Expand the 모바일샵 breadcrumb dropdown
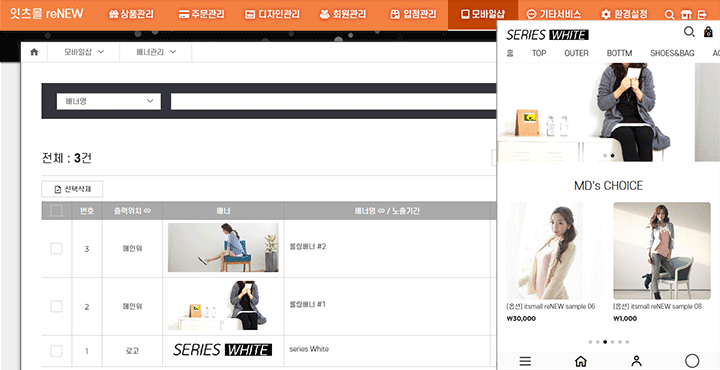This screenshot has height=370, width=720. click(84, 52)
